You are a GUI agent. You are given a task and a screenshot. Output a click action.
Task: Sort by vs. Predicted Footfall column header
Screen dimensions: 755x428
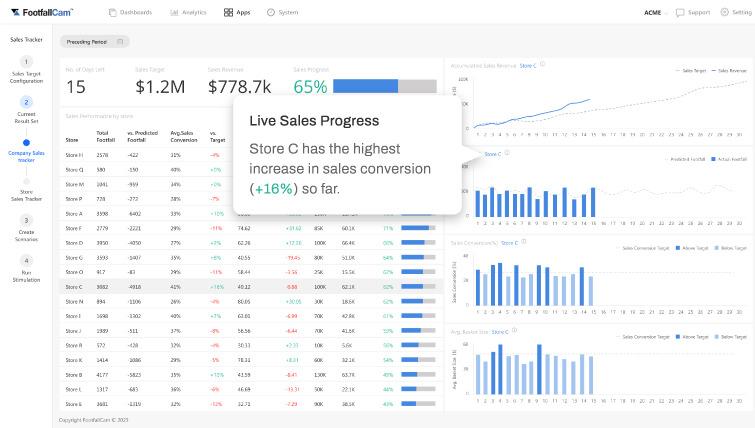click(143, 136)
